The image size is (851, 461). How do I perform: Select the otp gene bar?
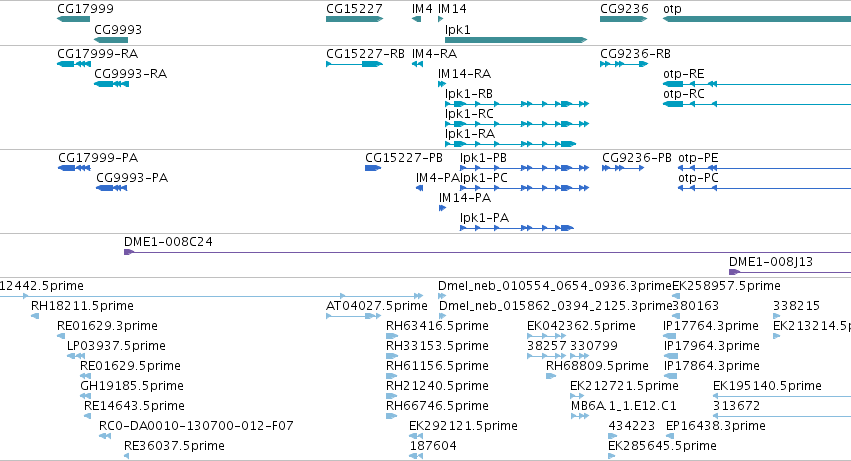[x=757, y=19]
